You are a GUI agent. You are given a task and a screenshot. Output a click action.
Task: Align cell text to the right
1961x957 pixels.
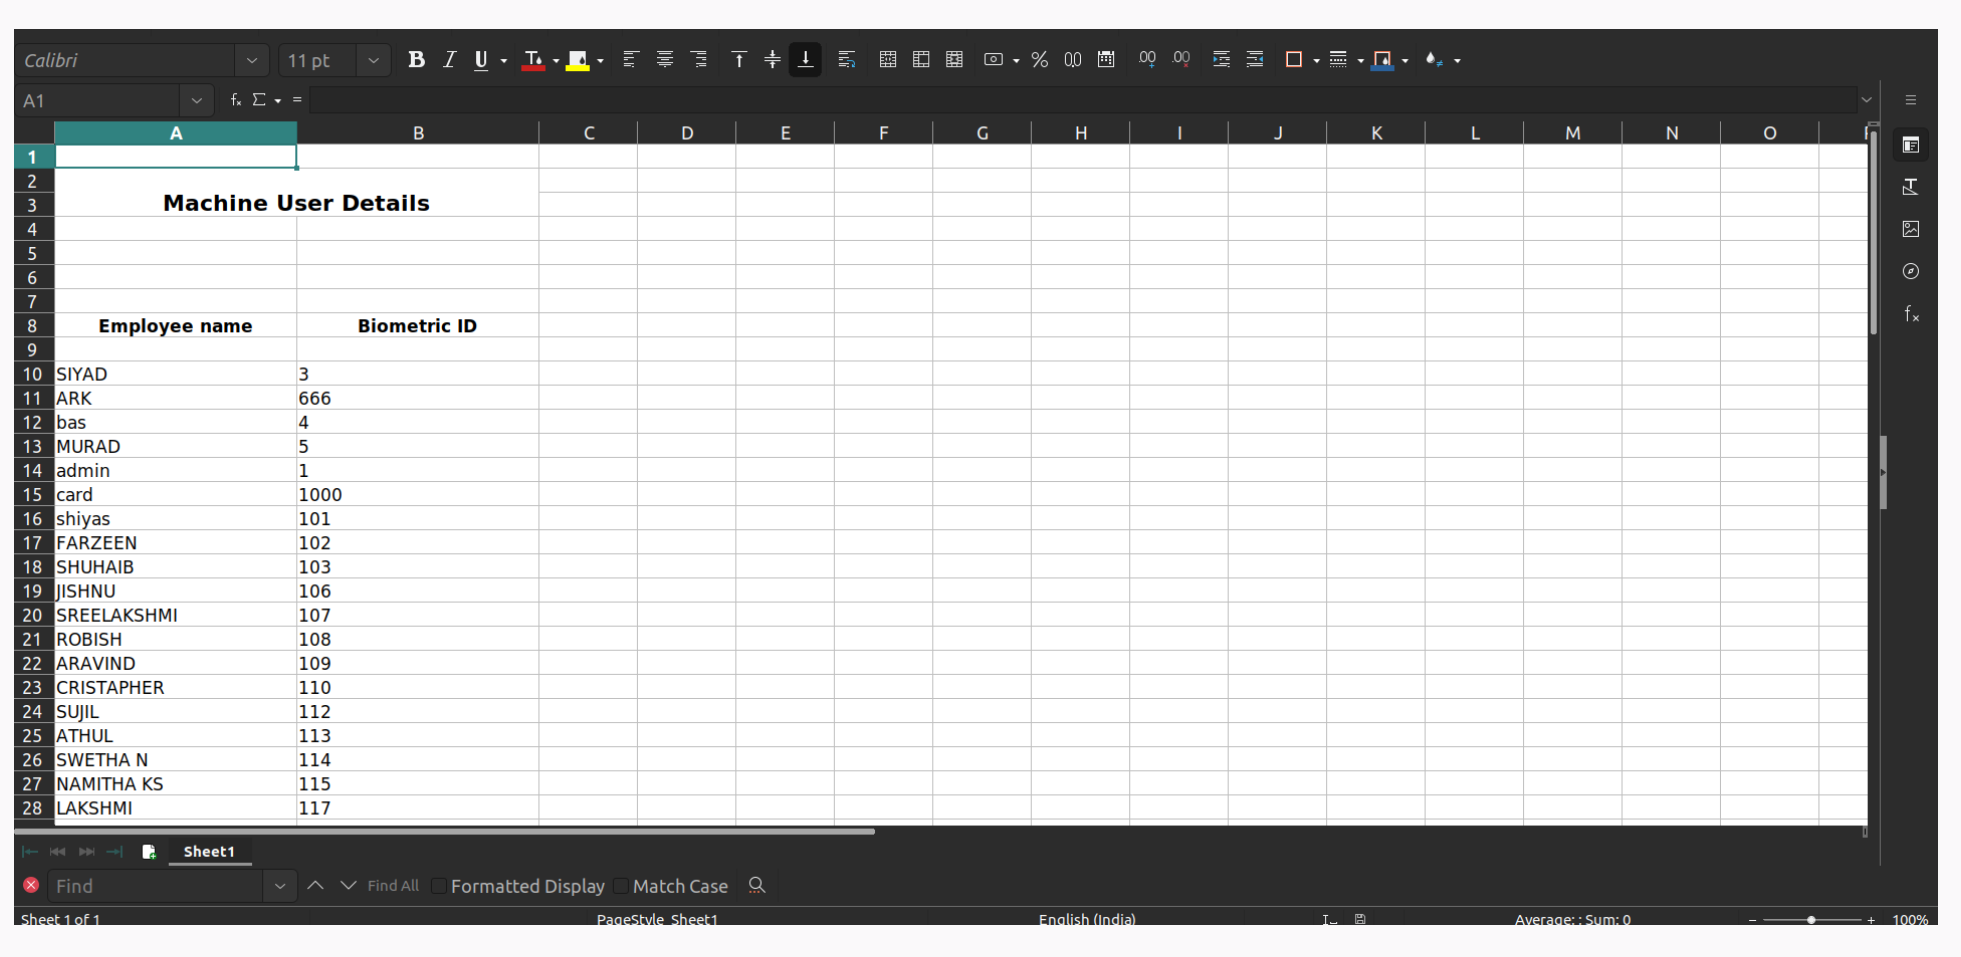pos(698,60)
